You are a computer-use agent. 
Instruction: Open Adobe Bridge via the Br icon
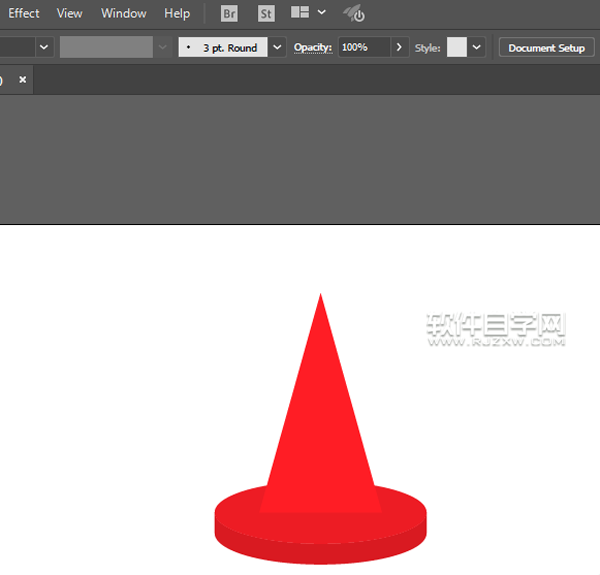229,14
